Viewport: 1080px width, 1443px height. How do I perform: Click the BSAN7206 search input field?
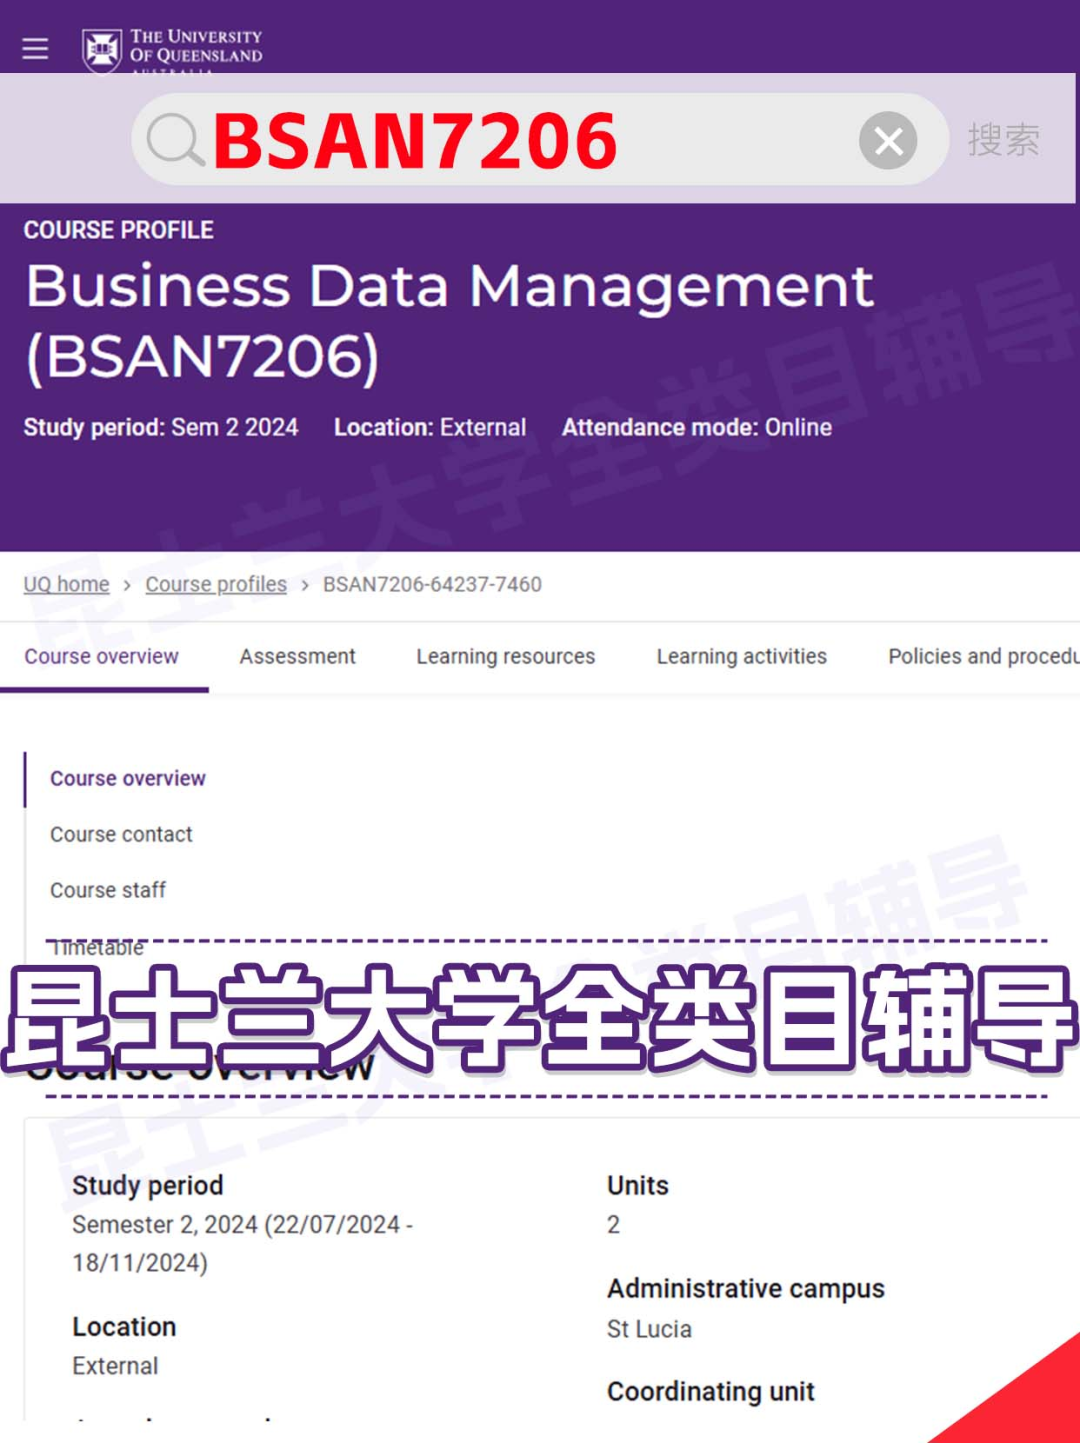[x=539, y=139]
